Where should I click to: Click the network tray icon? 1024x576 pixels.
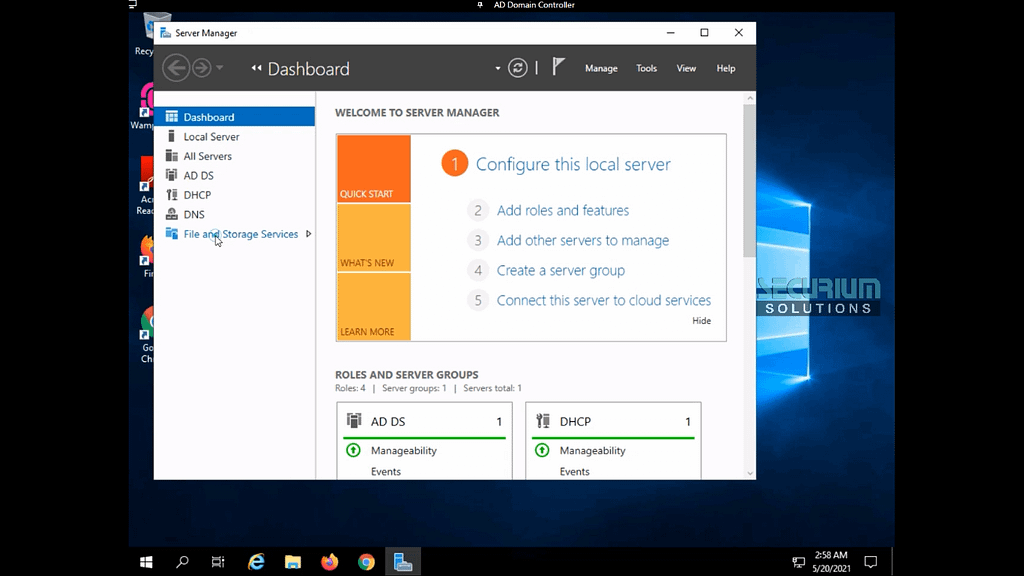[798, 562]
